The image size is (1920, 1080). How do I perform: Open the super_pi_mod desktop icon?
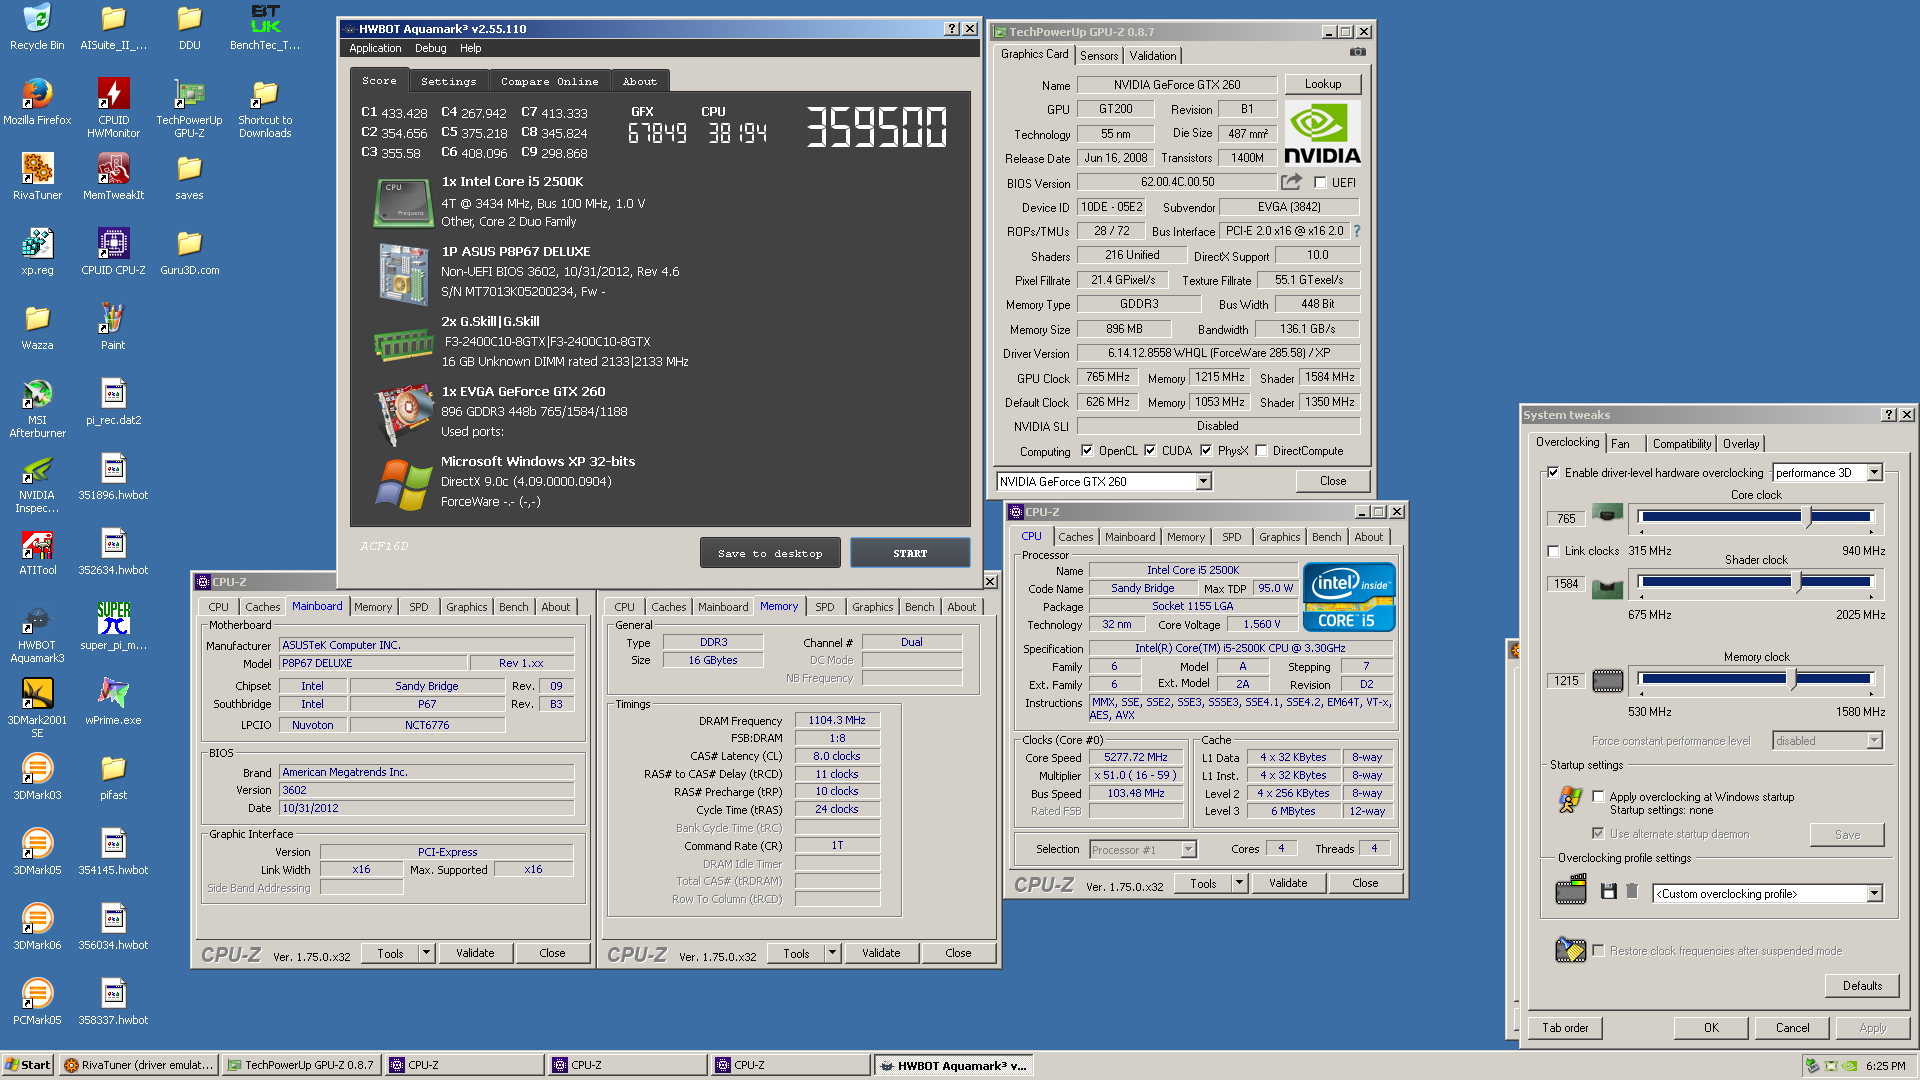pos(113,626)
